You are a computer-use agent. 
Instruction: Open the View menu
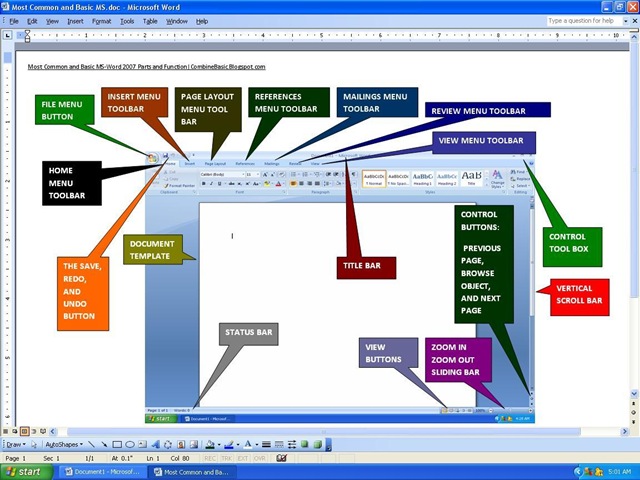tap(52, 21)
